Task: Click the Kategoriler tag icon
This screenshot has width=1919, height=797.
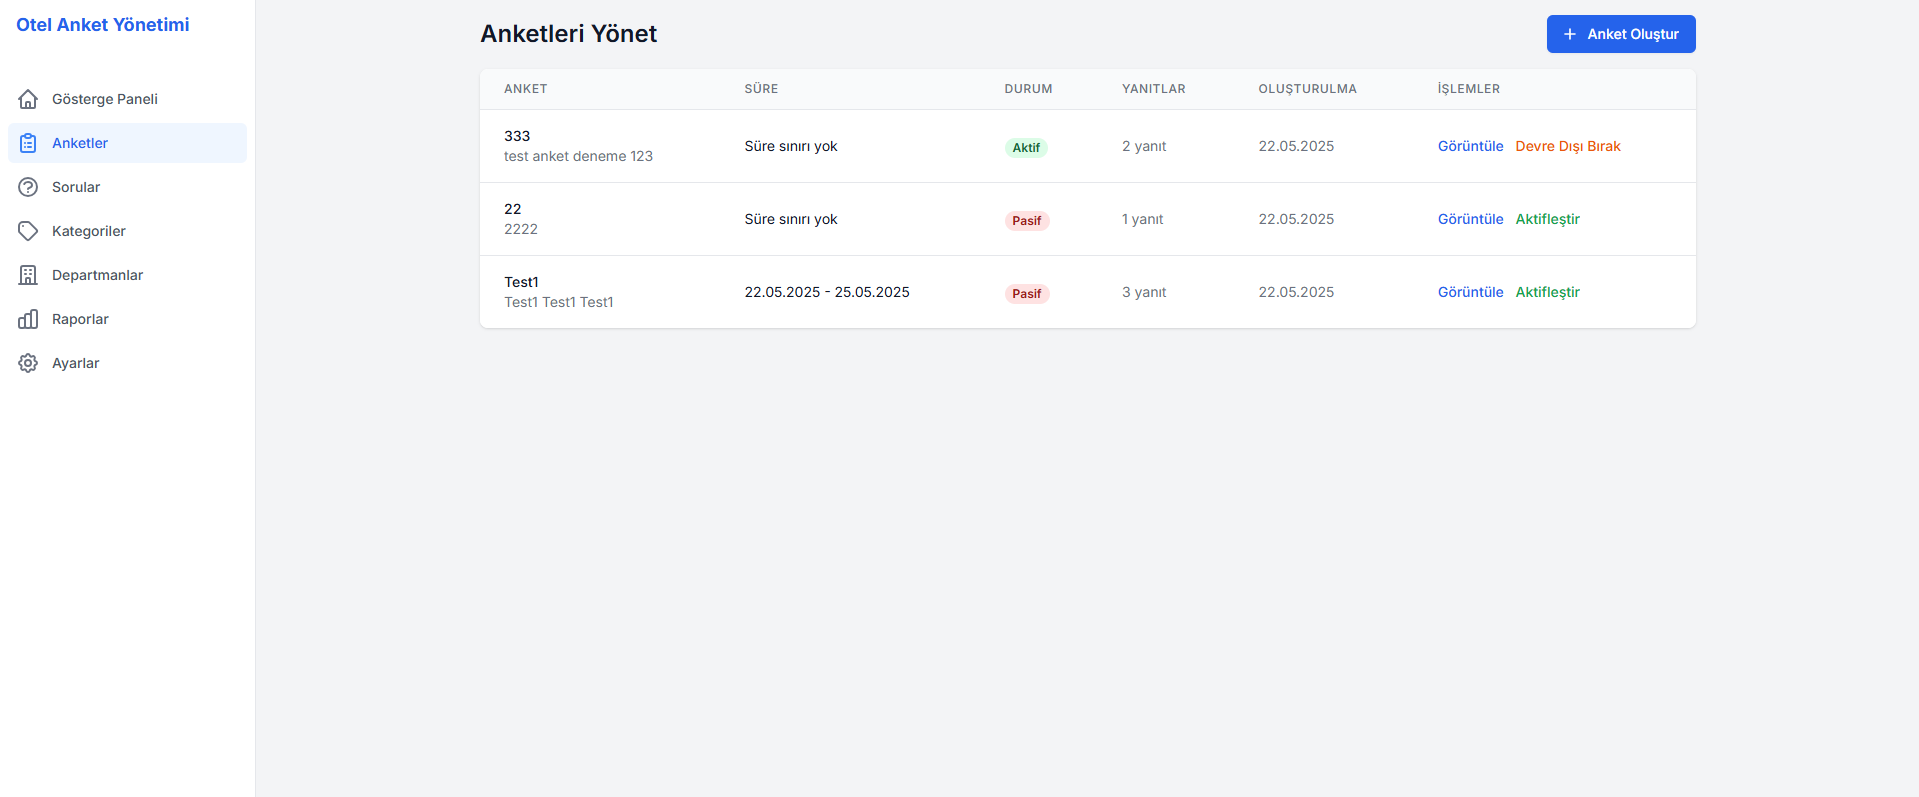Action: click(x=28, y=231)
